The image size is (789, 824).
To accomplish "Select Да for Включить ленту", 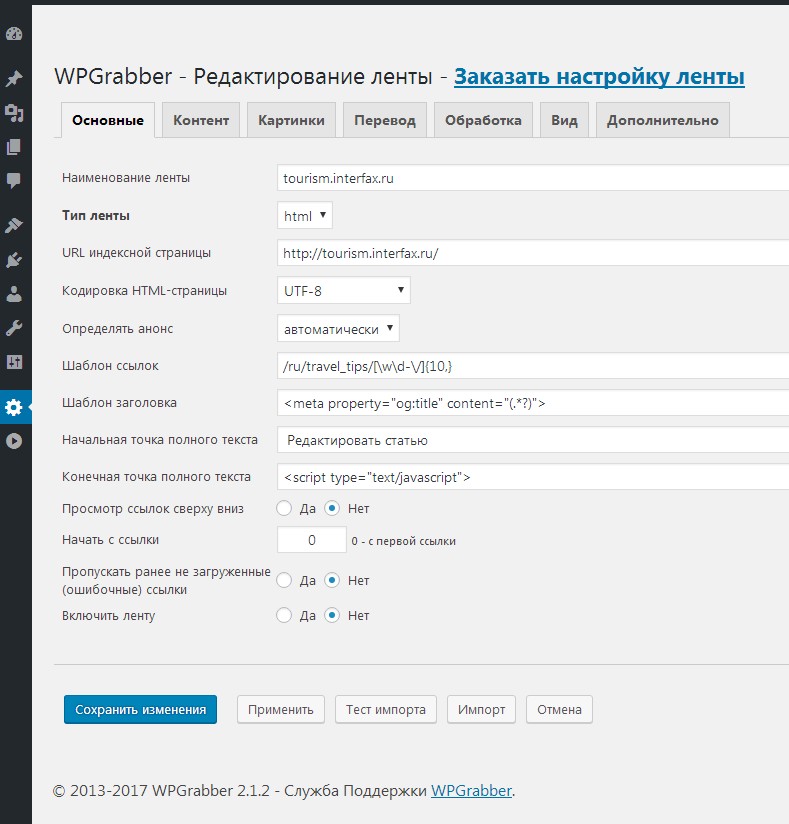I will tap(284, 615).
